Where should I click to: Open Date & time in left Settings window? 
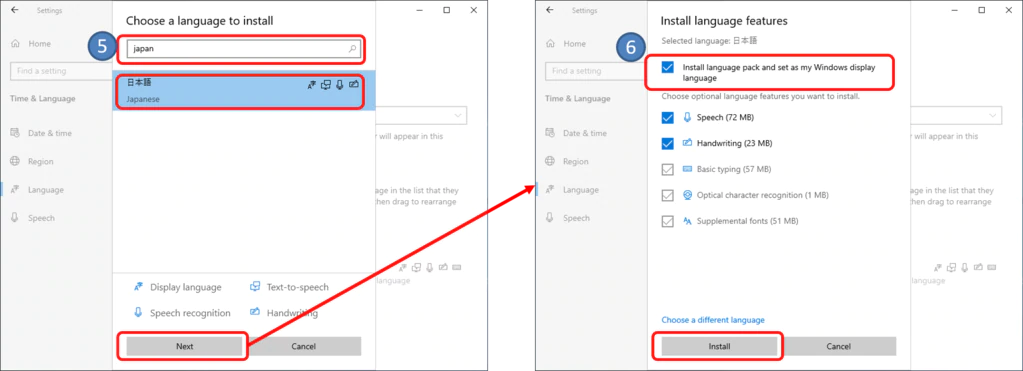point(50,133)
